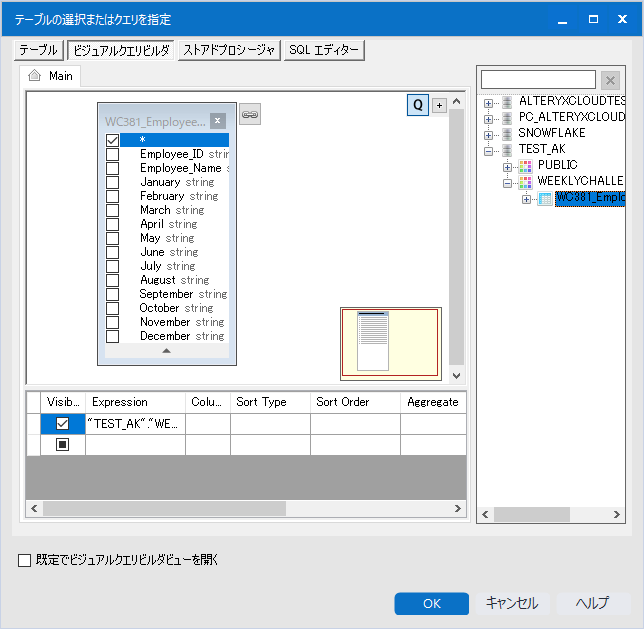Open the ストアドプロシージャ tab
The width and height of the screenshot is (644, 629).
tap(229, 50)
